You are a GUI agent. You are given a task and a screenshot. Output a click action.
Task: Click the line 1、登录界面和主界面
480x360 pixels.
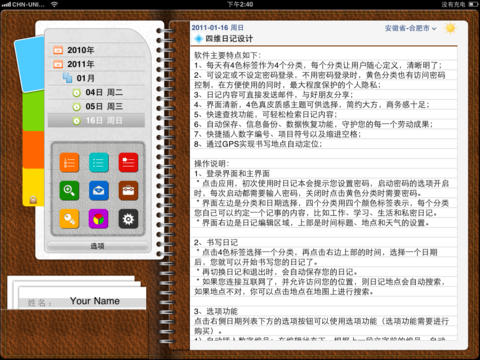click(232, 174)
